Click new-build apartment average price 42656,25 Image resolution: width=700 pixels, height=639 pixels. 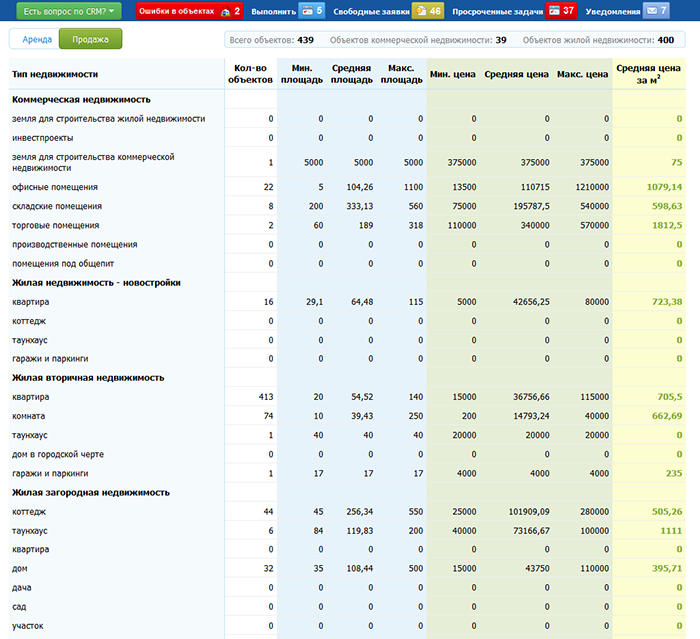coord(531,302)
